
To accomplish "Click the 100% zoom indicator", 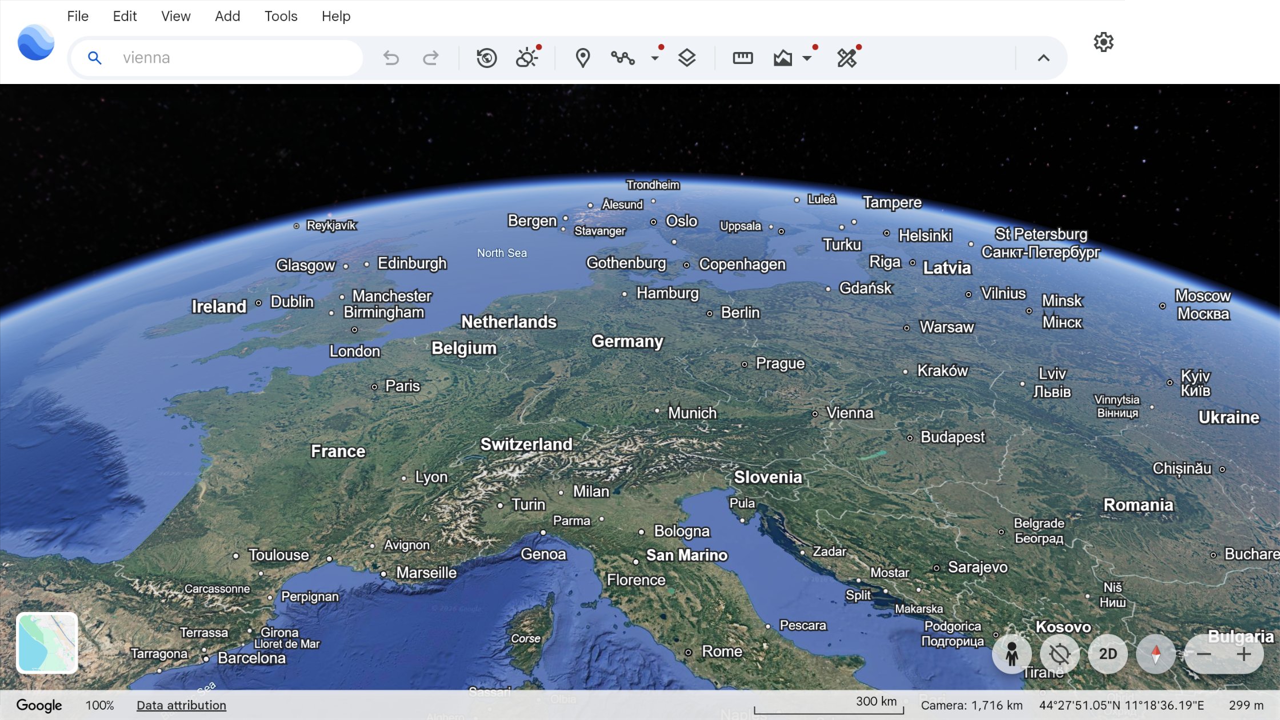I will click(100, 705).
